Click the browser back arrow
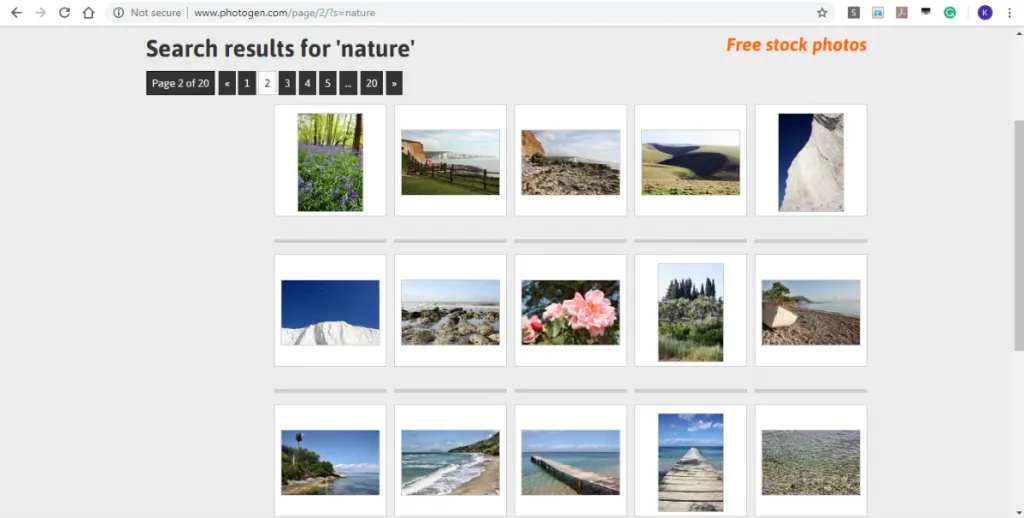This screenshot has width=1024, height=518. (16, 12)
